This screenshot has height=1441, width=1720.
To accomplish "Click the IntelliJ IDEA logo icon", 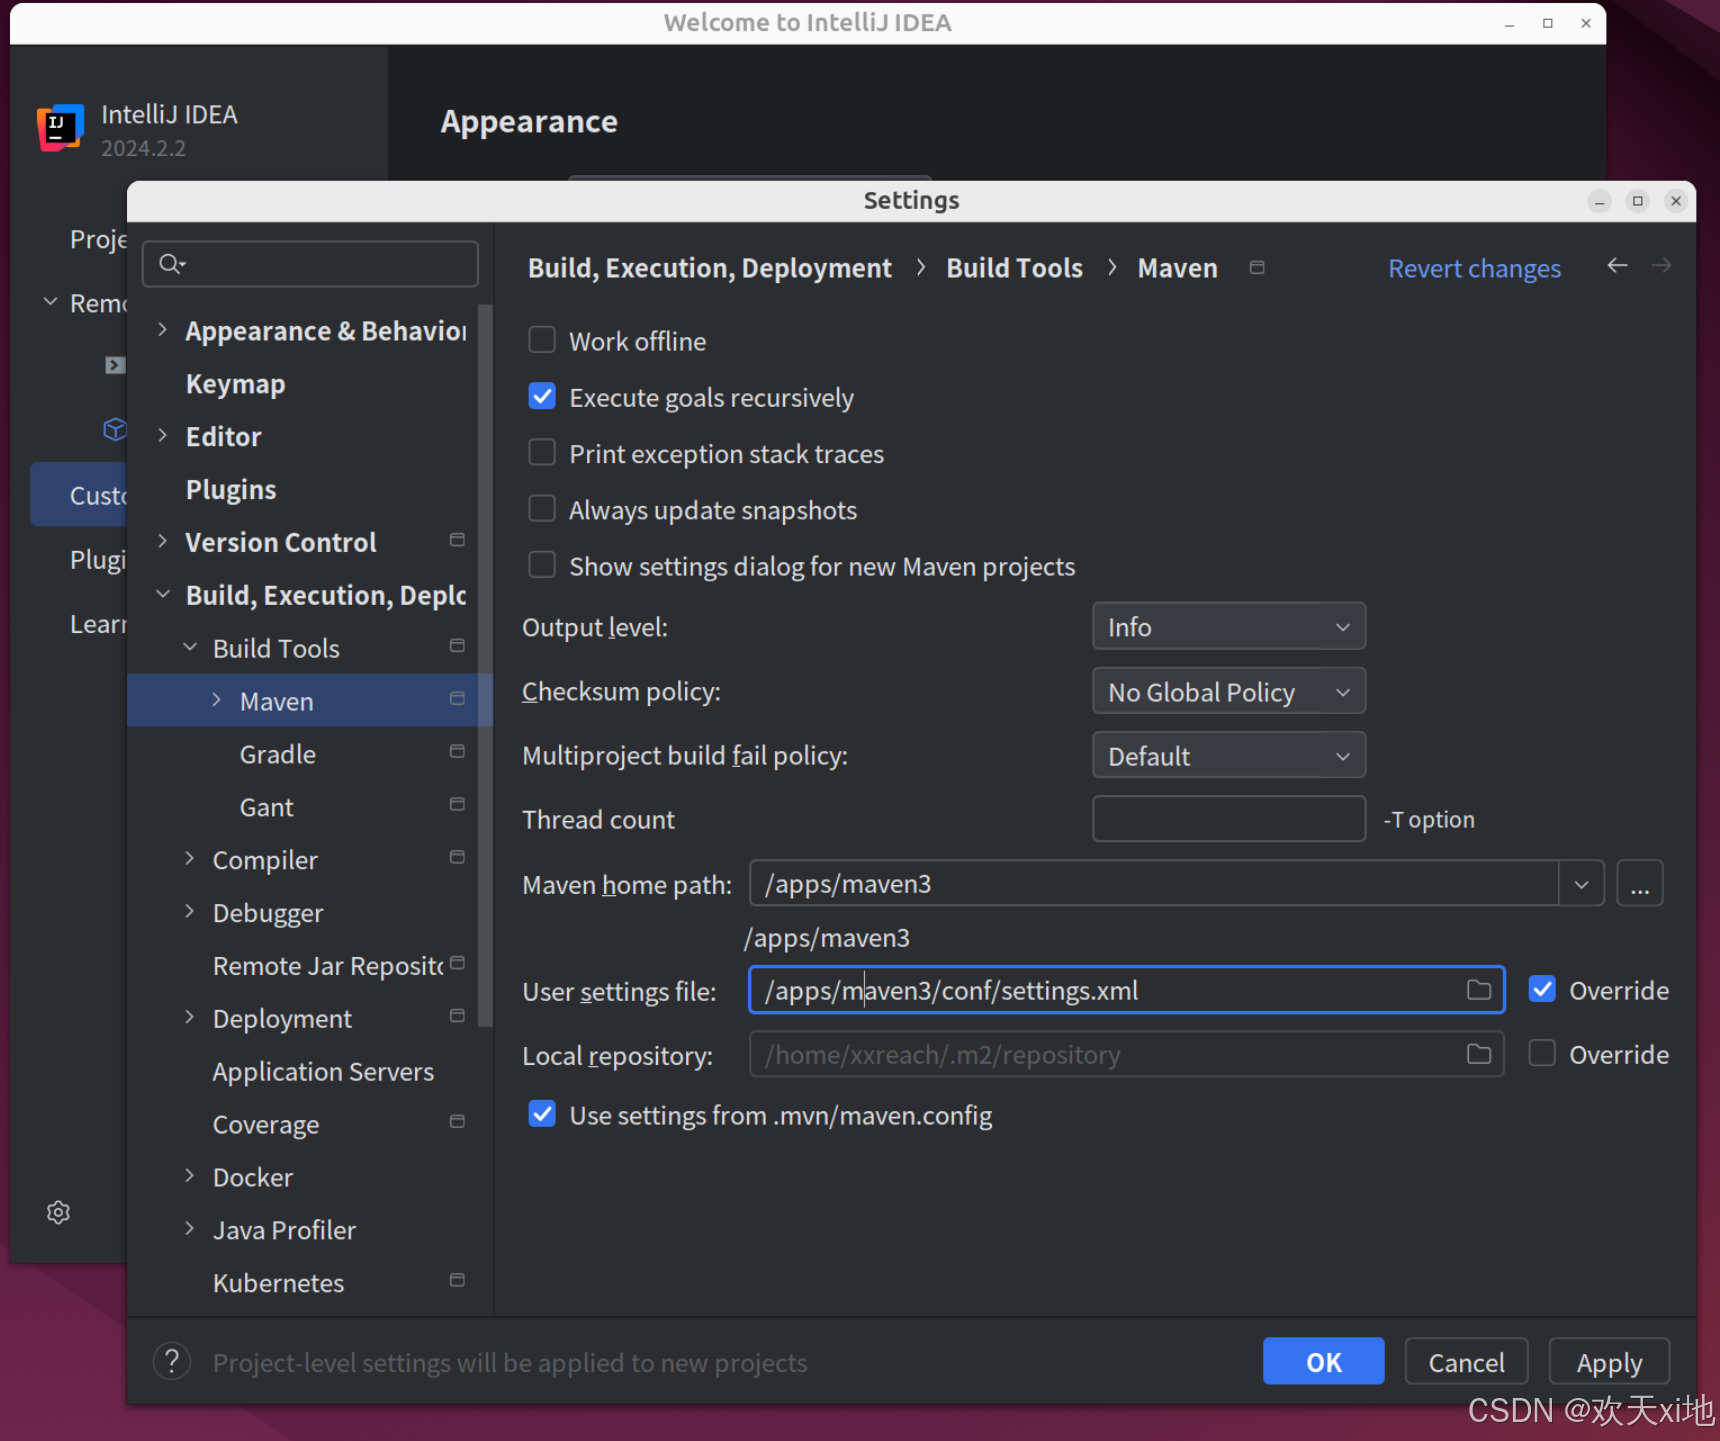I will 60,128.
